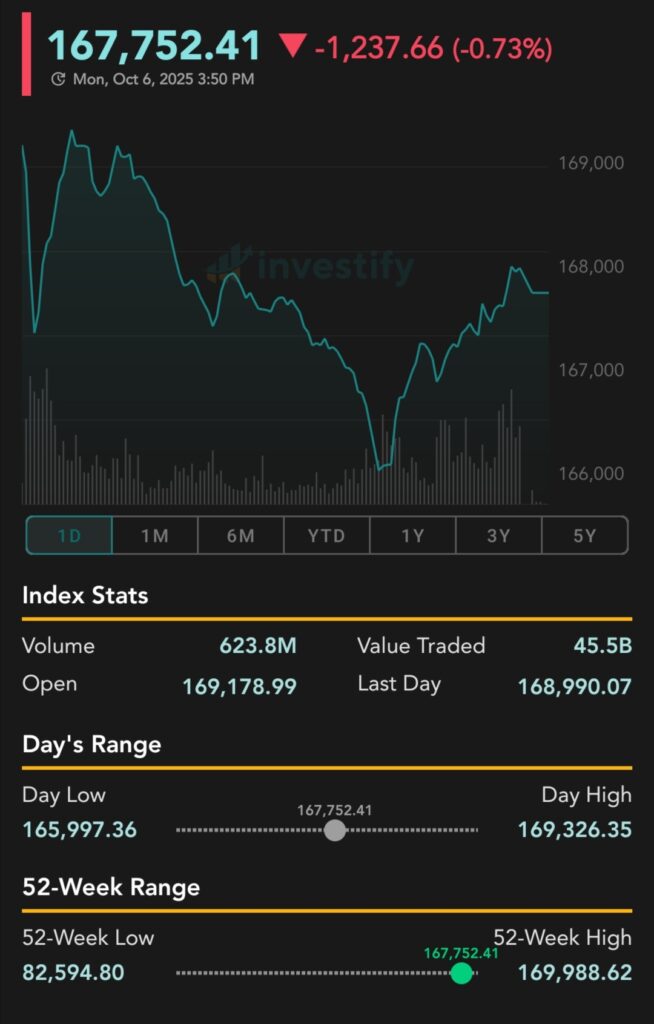Click the index value 167,752.41 headline
654x1024 pixels.
point(155,45)
